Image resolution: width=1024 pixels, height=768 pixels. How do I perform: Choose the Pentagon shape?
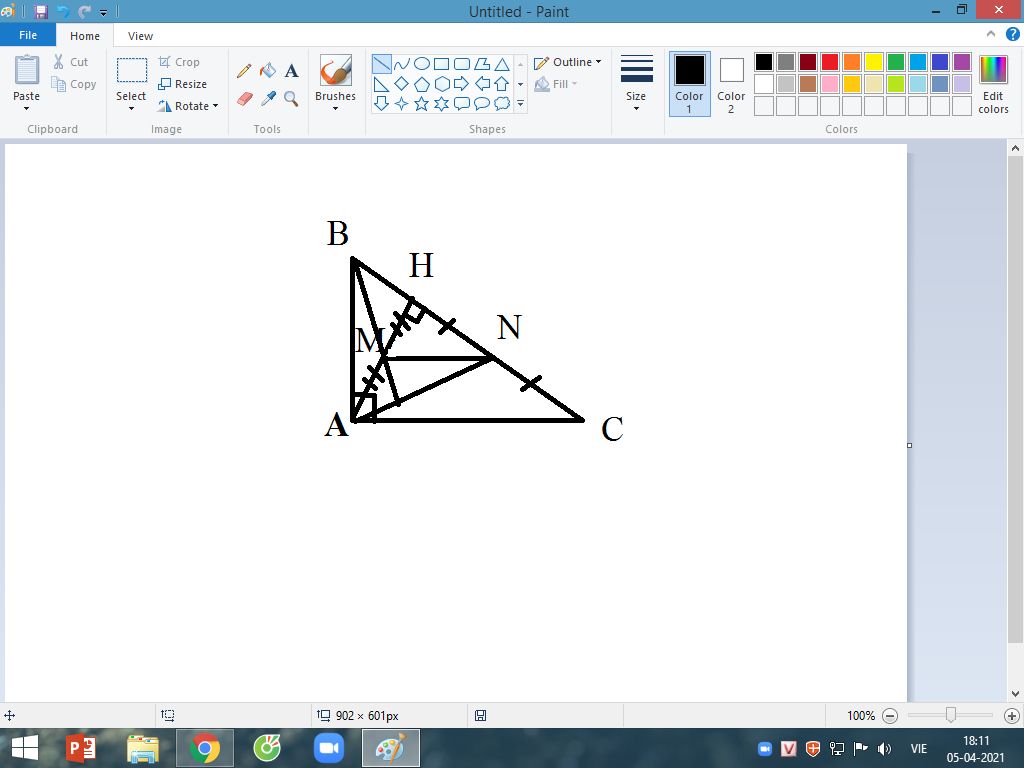pyautogui.click(x=422, y=84)
